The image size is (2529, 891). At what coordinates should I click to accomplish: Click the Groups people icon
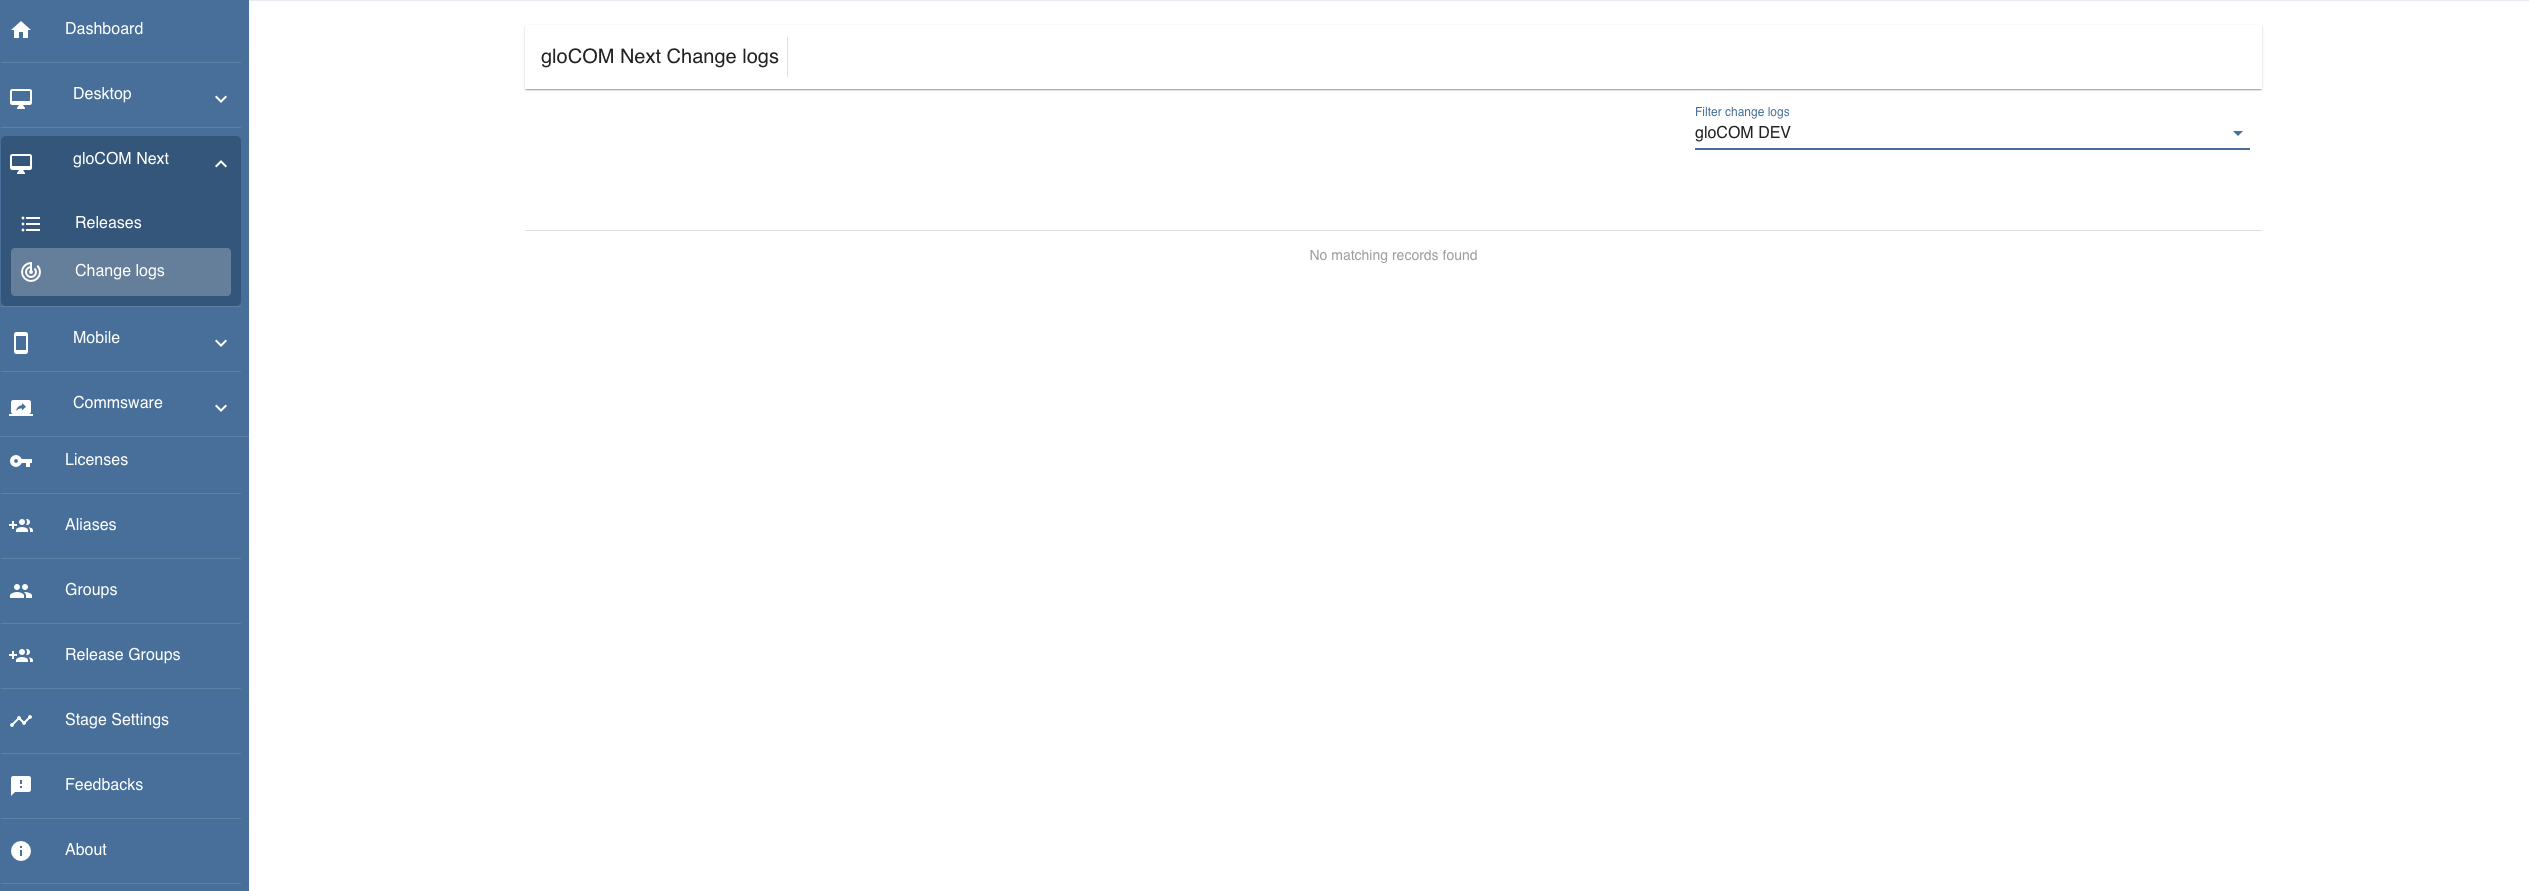(21, 591)
